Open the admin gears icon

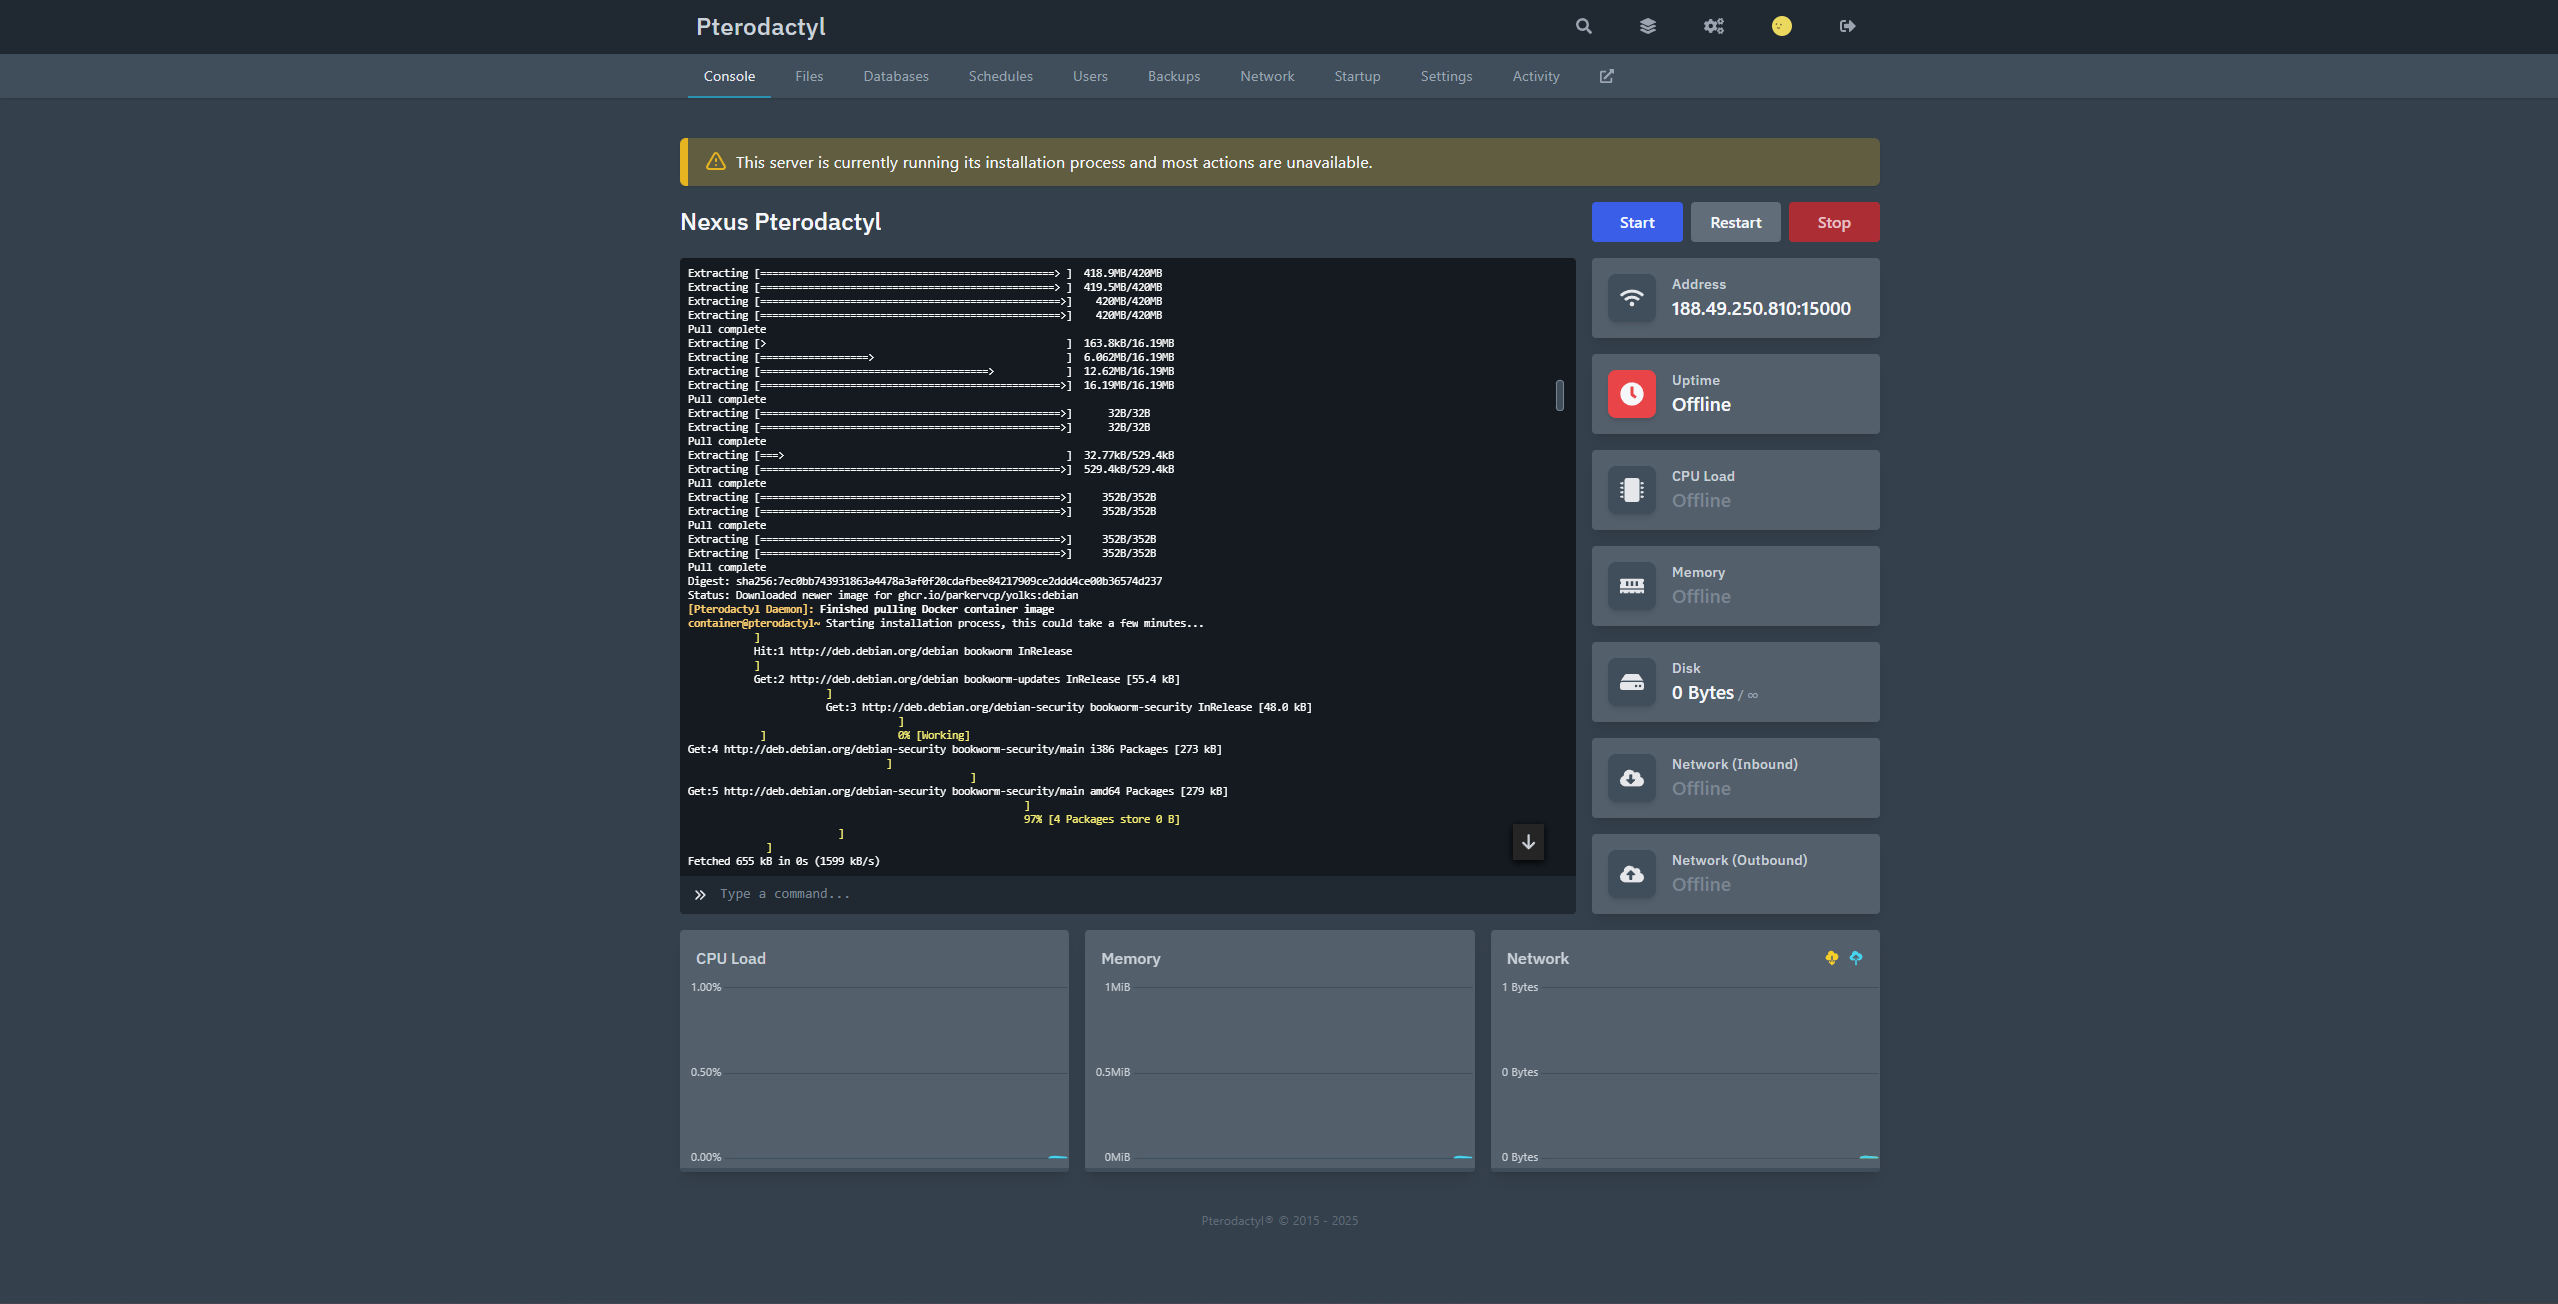(1714, 26)
